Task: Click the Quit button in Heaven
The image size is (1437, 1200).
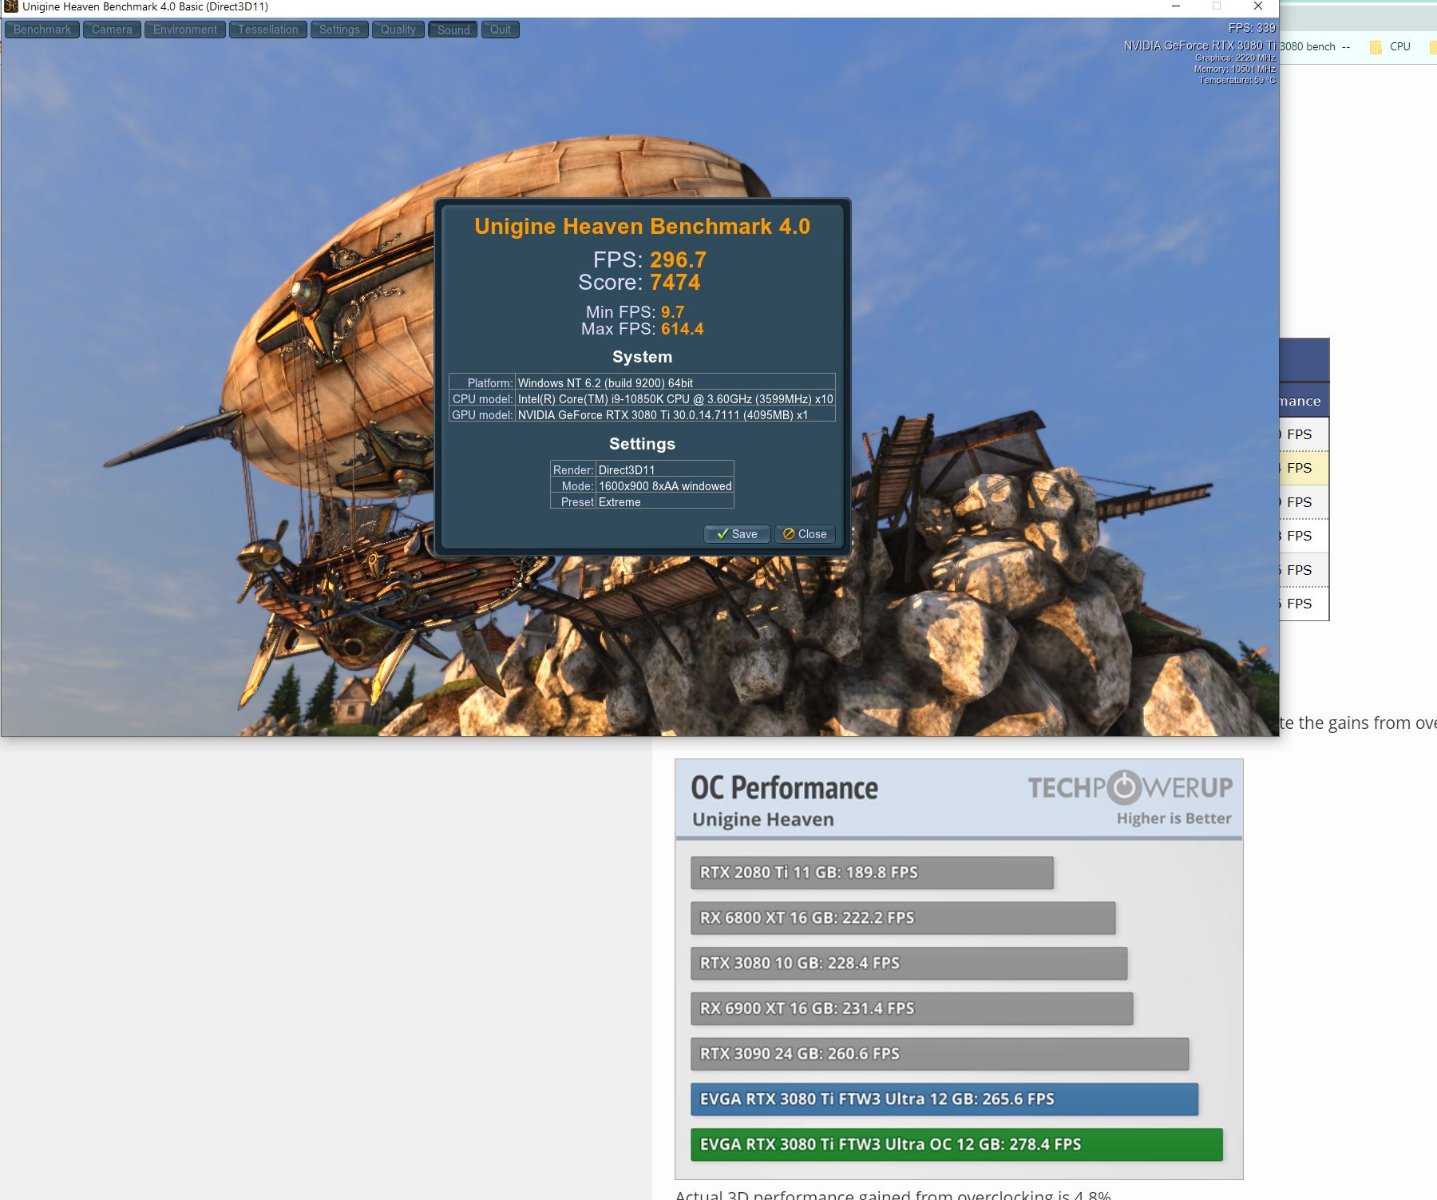Action: click(x=500, y=30)
